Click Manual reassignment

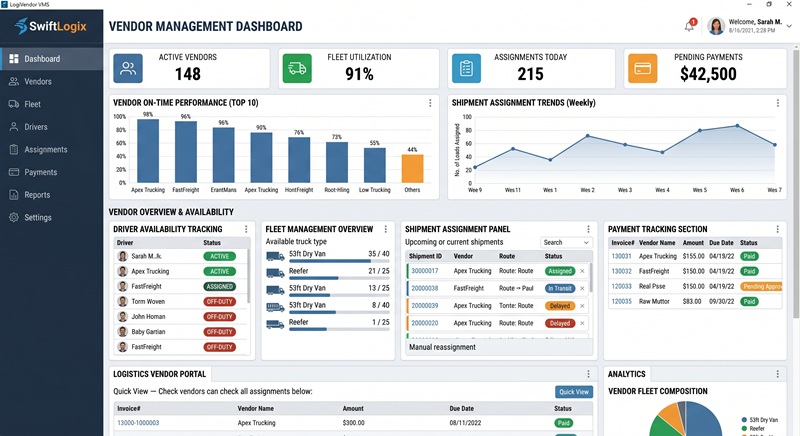click(x=442, y=347)
